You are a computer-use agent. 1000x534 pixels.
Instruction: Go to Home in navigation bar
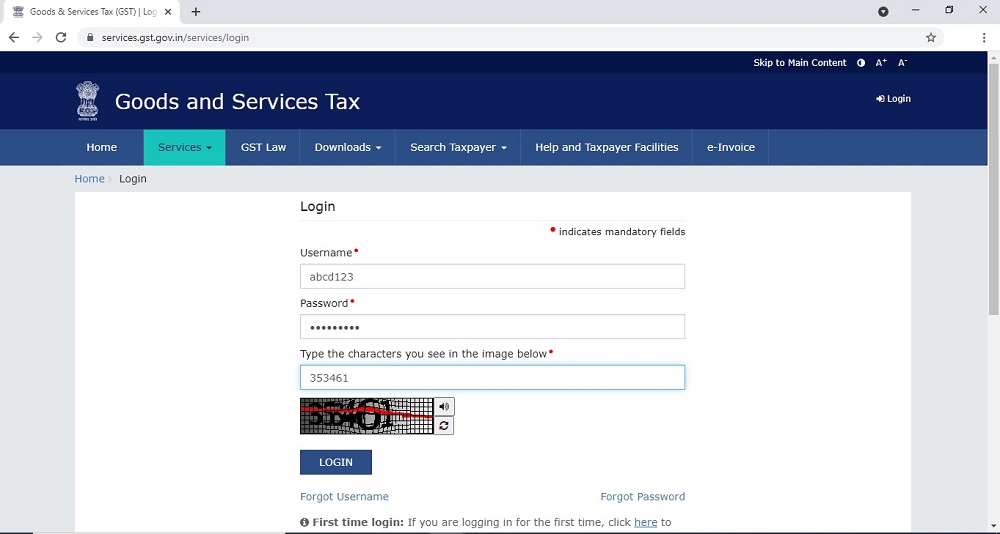click(x=101, y=147)
